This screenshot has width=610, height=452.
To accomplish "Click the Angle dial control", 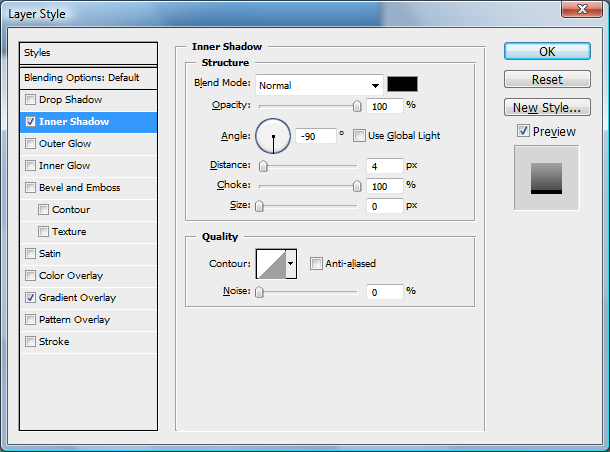I will pos(273,135).
